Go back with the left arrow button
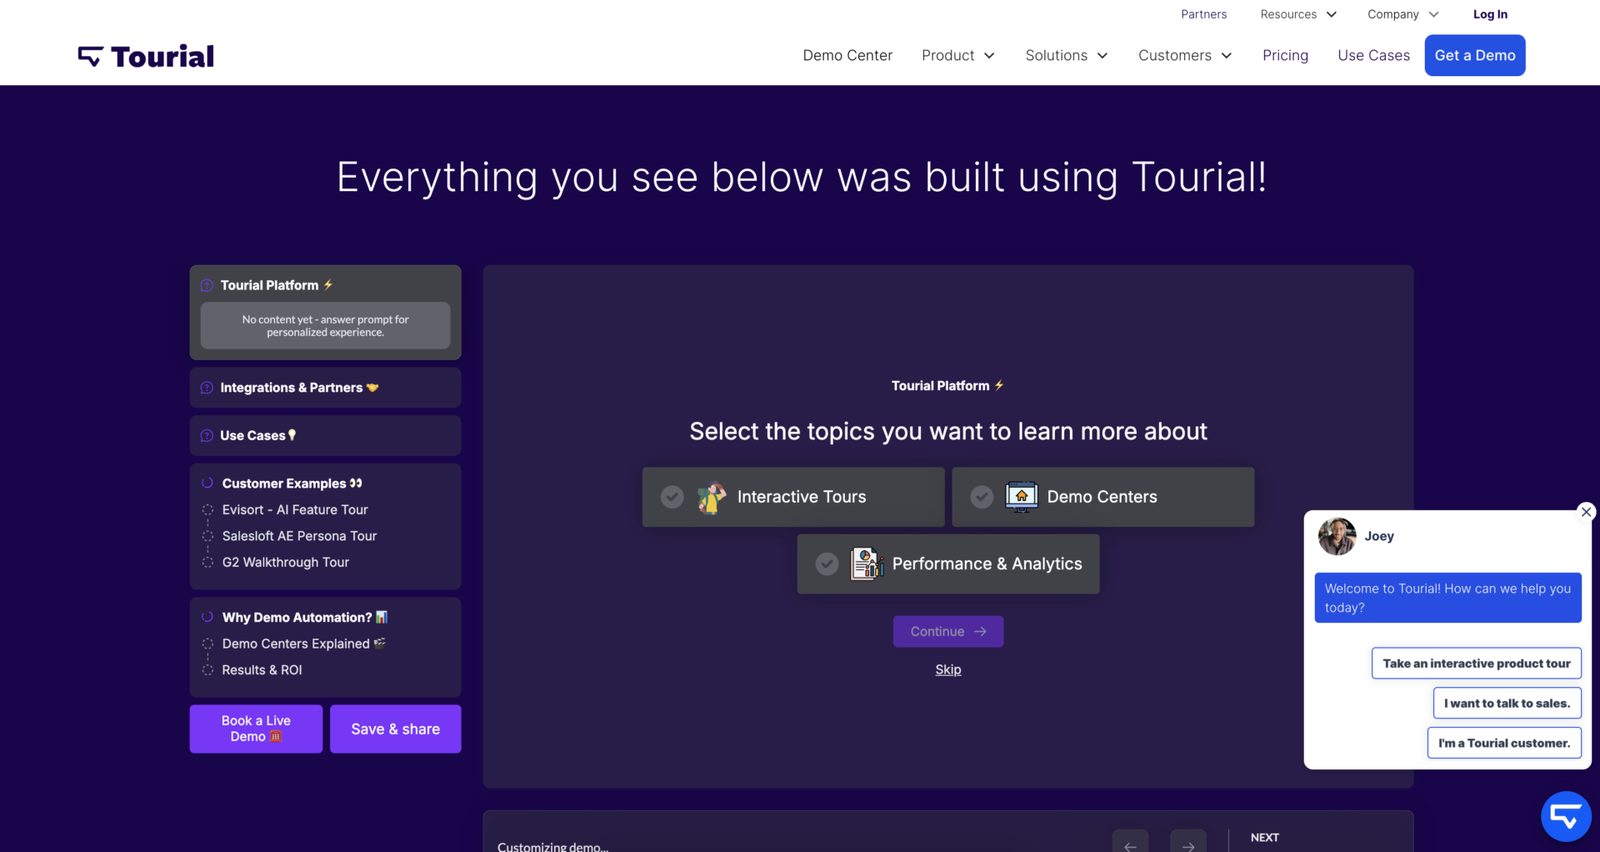 click(1130, 842)
